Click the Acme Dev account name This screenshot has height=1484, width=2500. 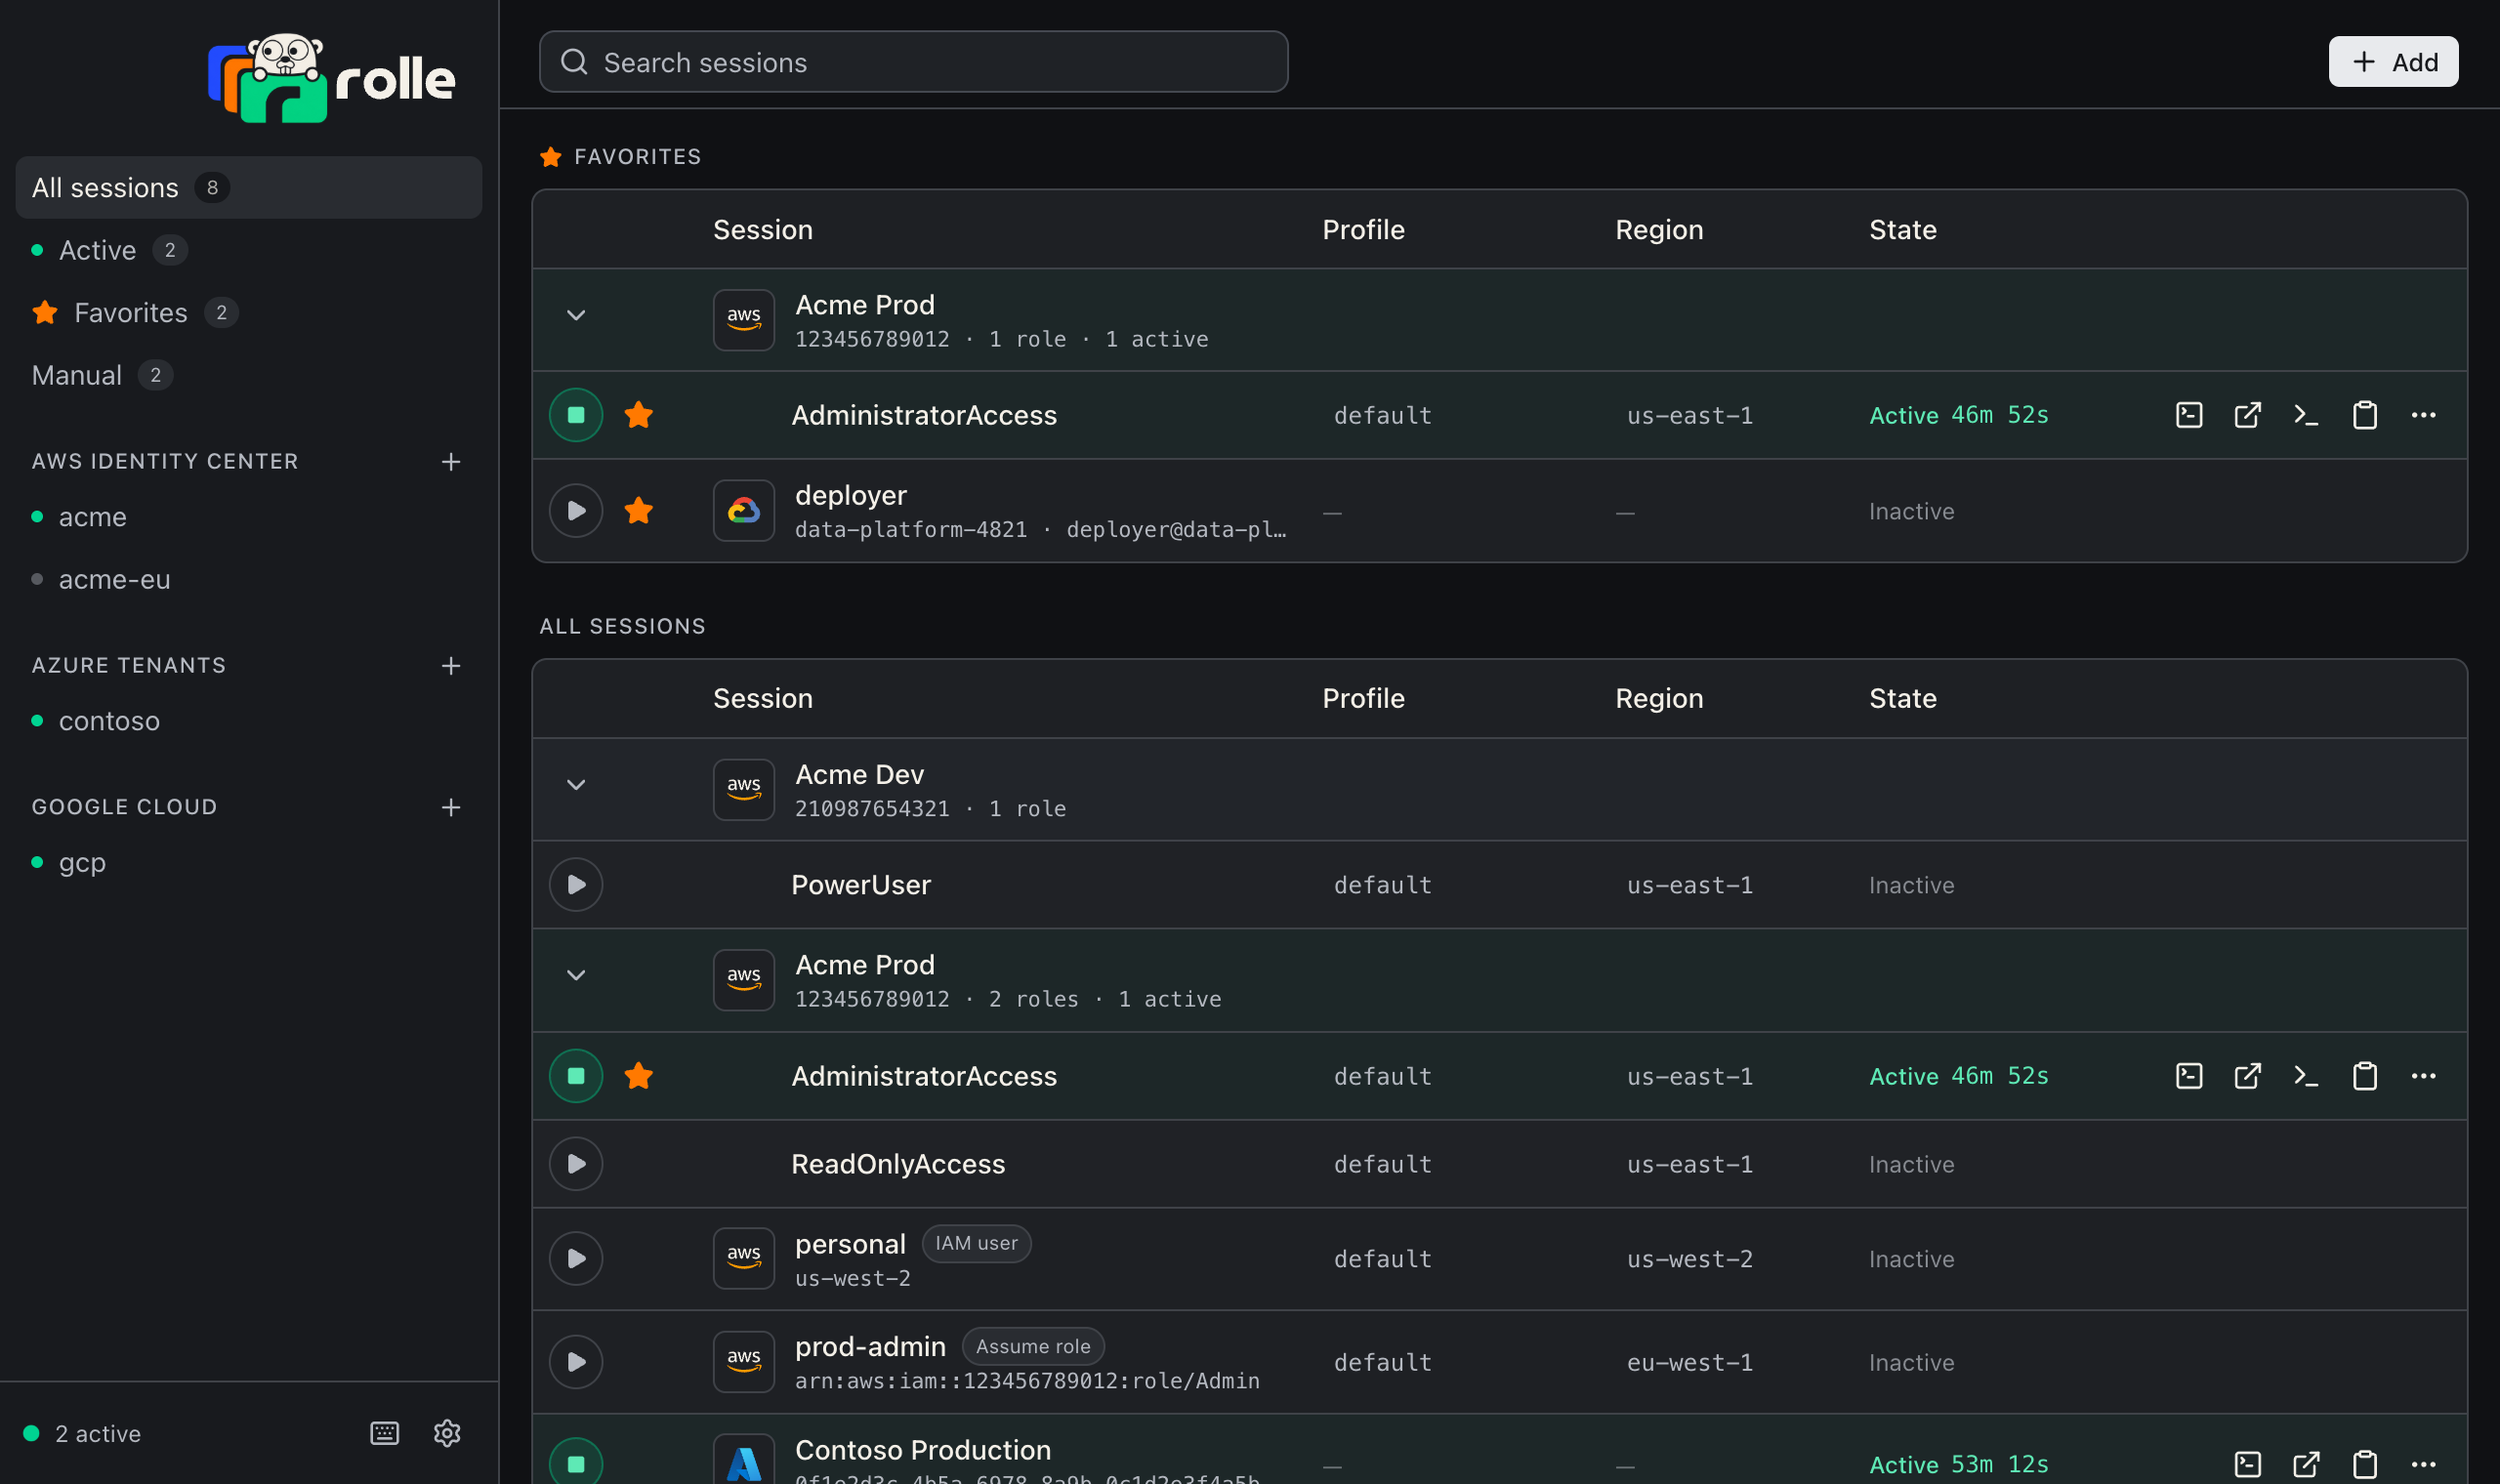(859, 775)
